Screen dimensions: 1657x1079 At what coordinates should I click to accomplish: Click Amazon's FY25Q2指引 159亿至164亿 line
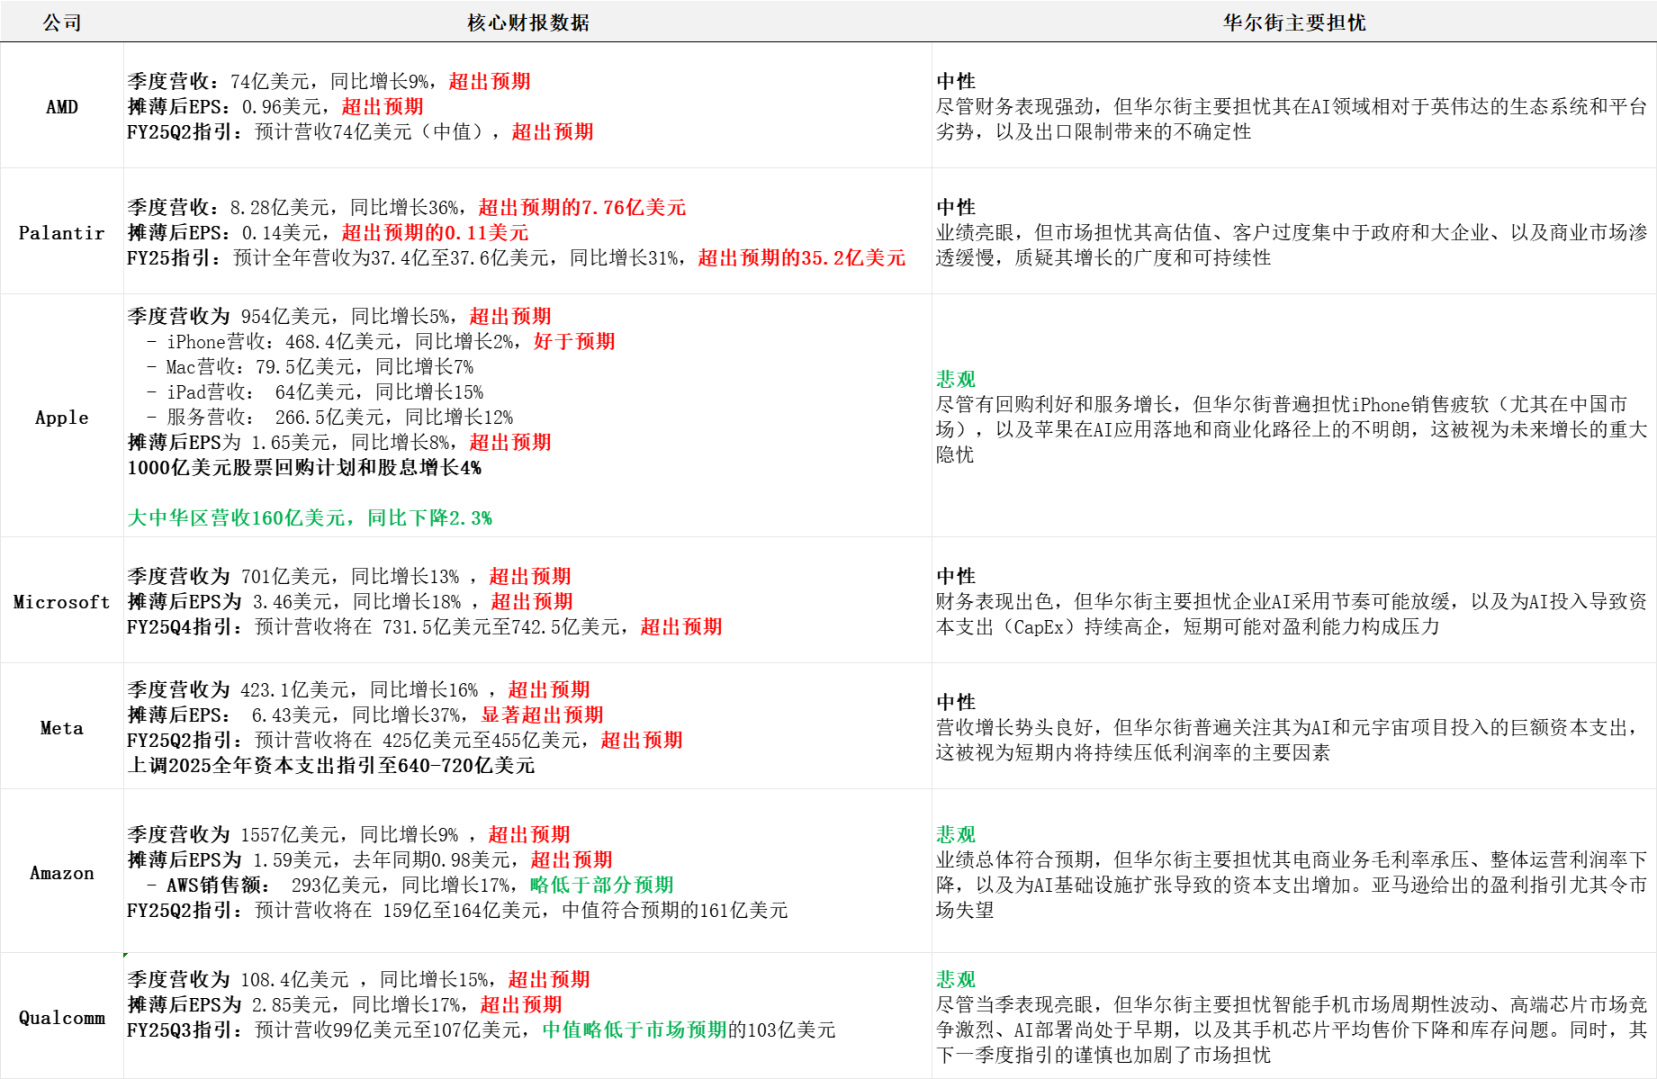point(458,910)
